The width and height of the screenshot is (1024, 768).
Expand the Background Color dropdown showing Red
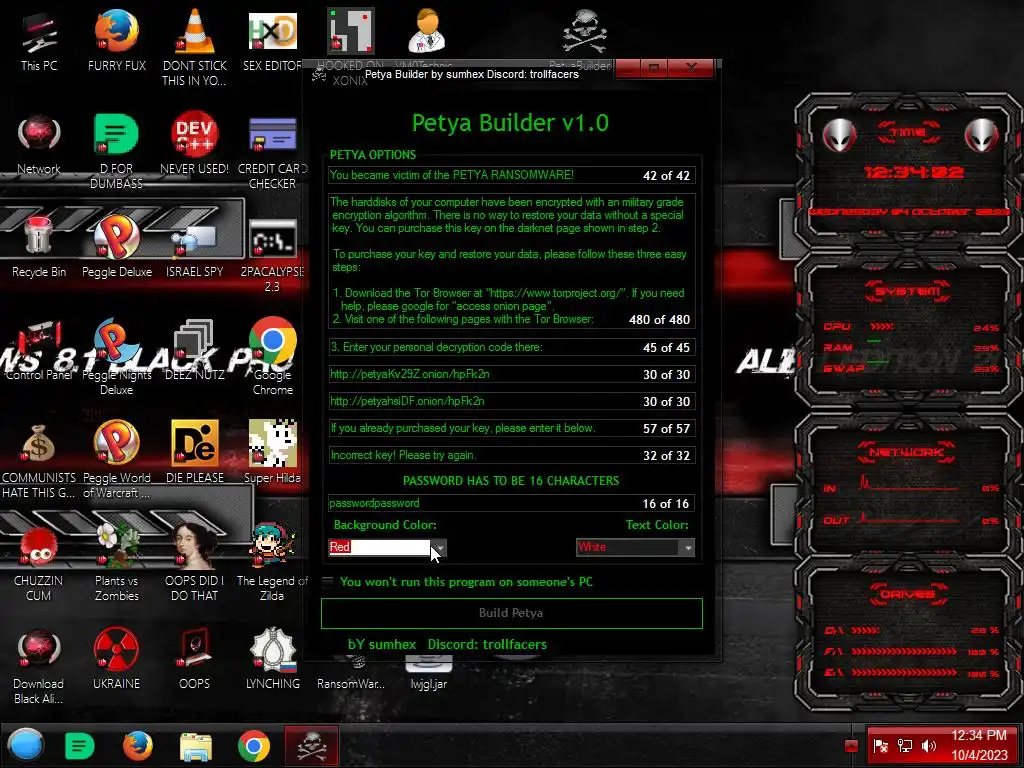point(440,547)
